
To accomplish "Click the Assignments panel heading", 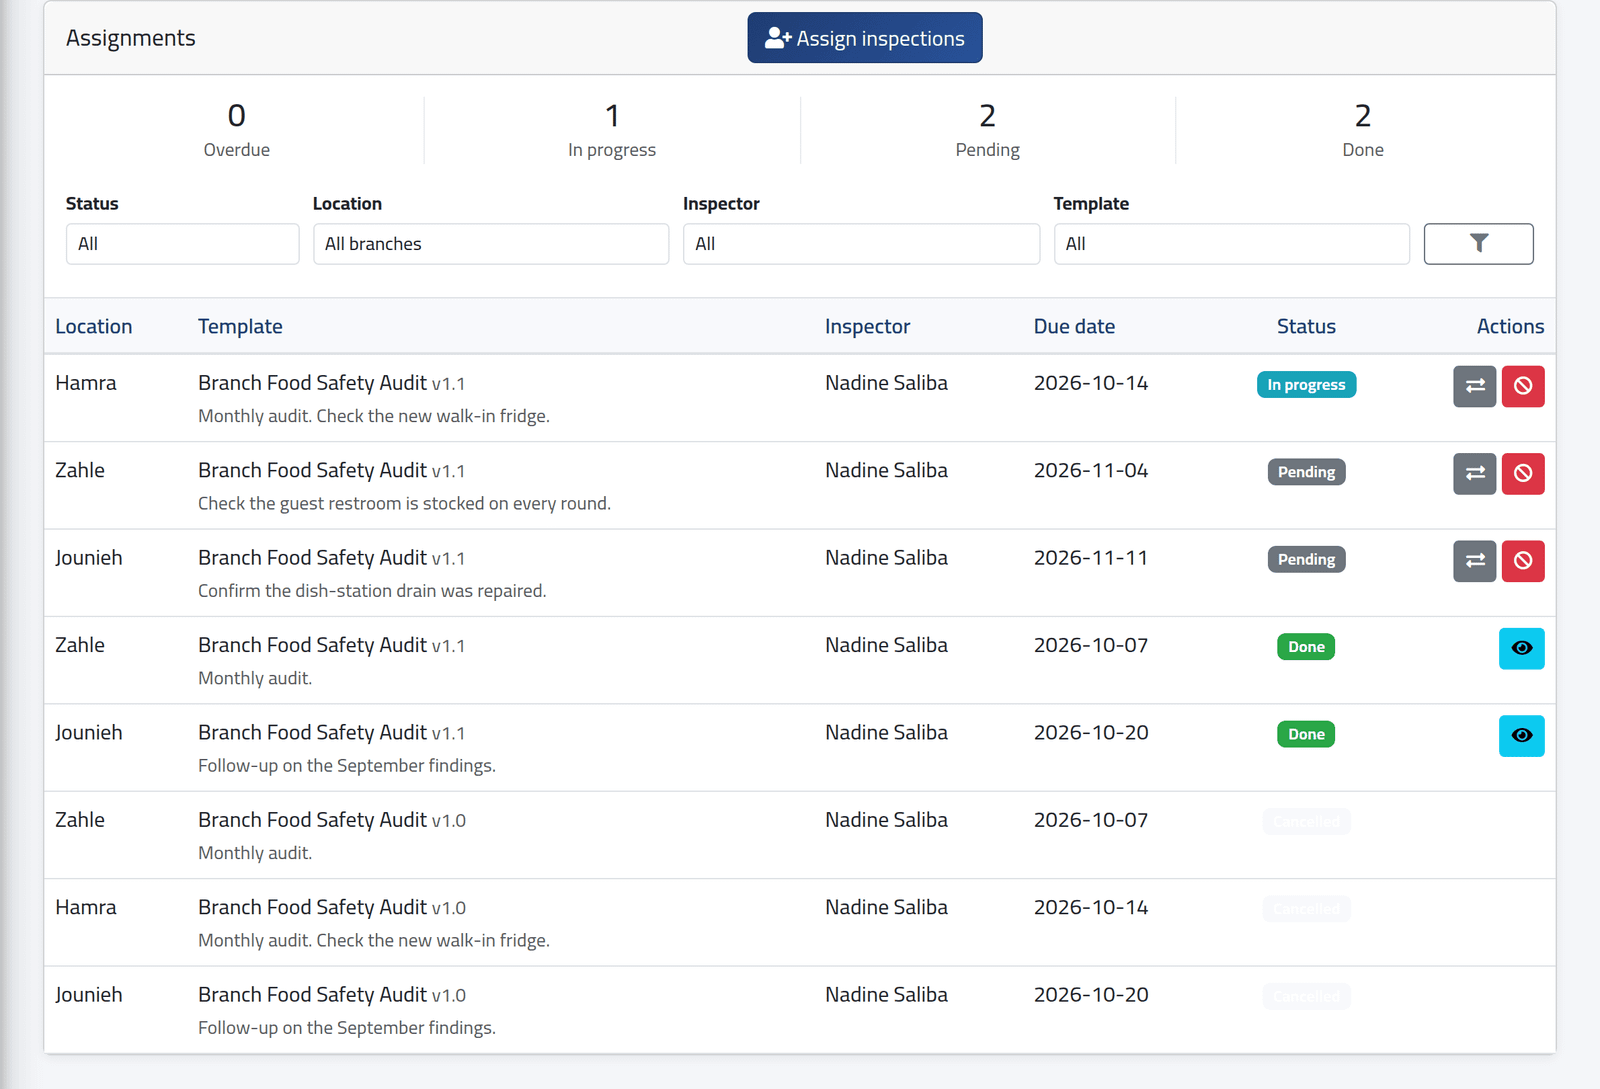I will pos(131,38).
